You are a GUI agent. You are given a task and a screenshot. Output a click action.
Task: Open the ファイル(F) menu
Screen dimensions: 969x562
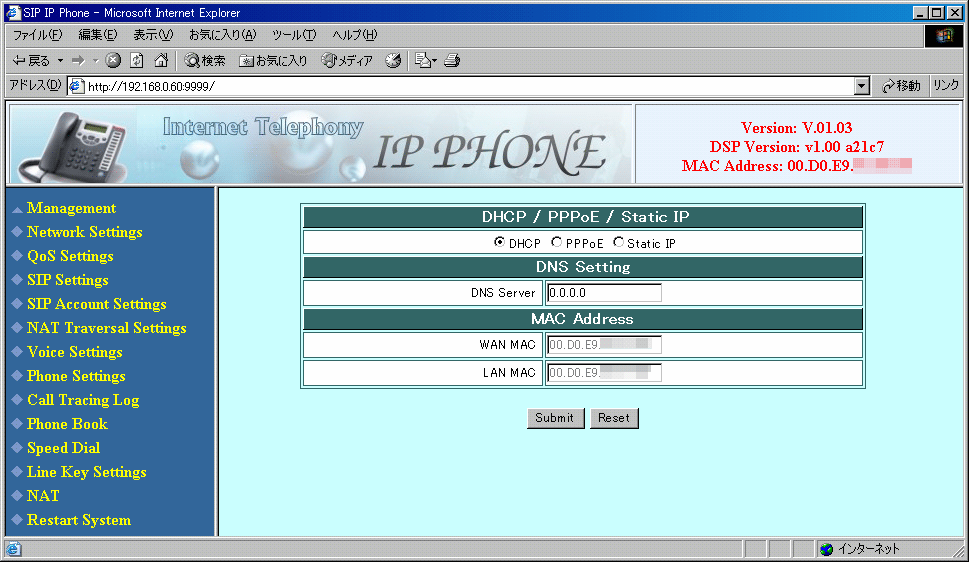(37, 35)
